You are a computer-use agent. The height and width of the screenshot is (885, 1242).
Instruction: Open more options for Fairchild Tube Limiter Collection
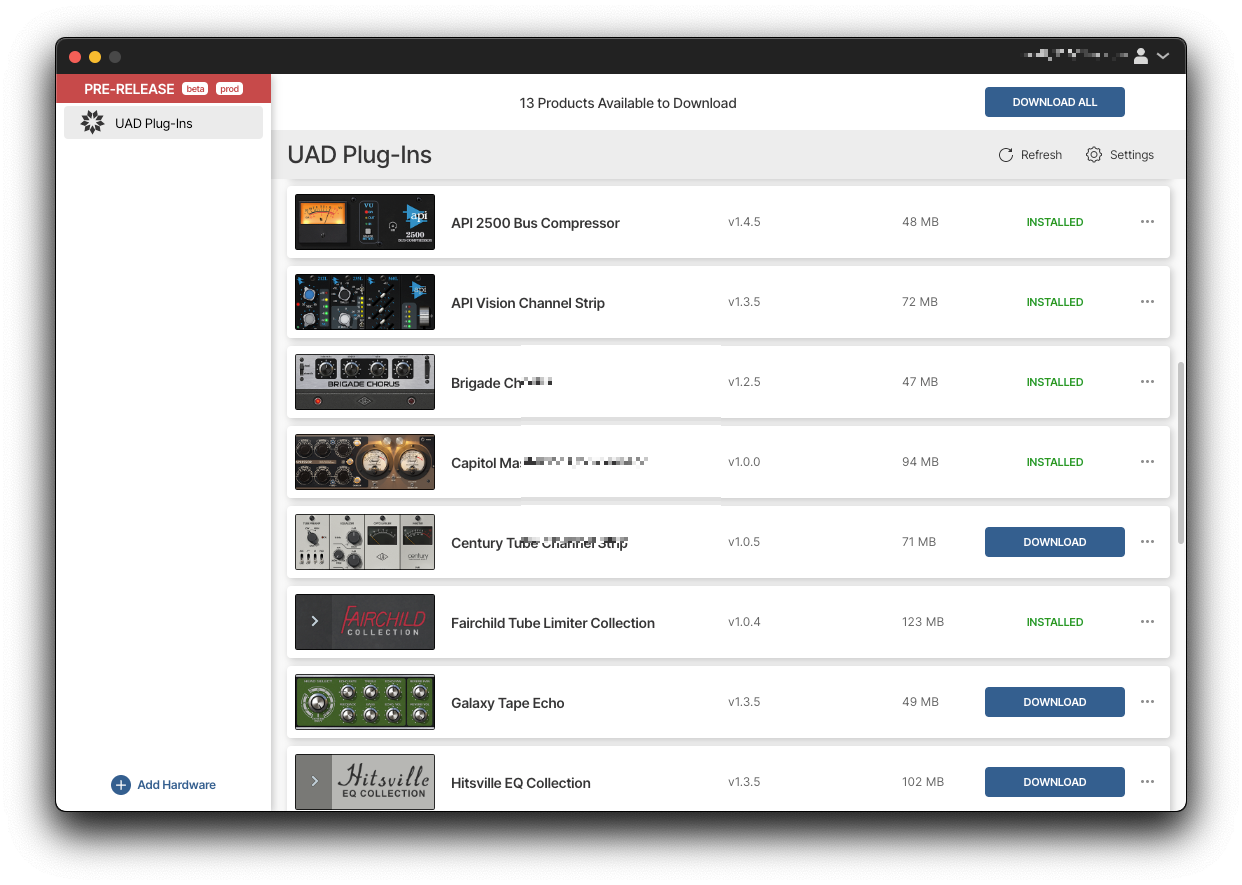tap(1147, 622)
